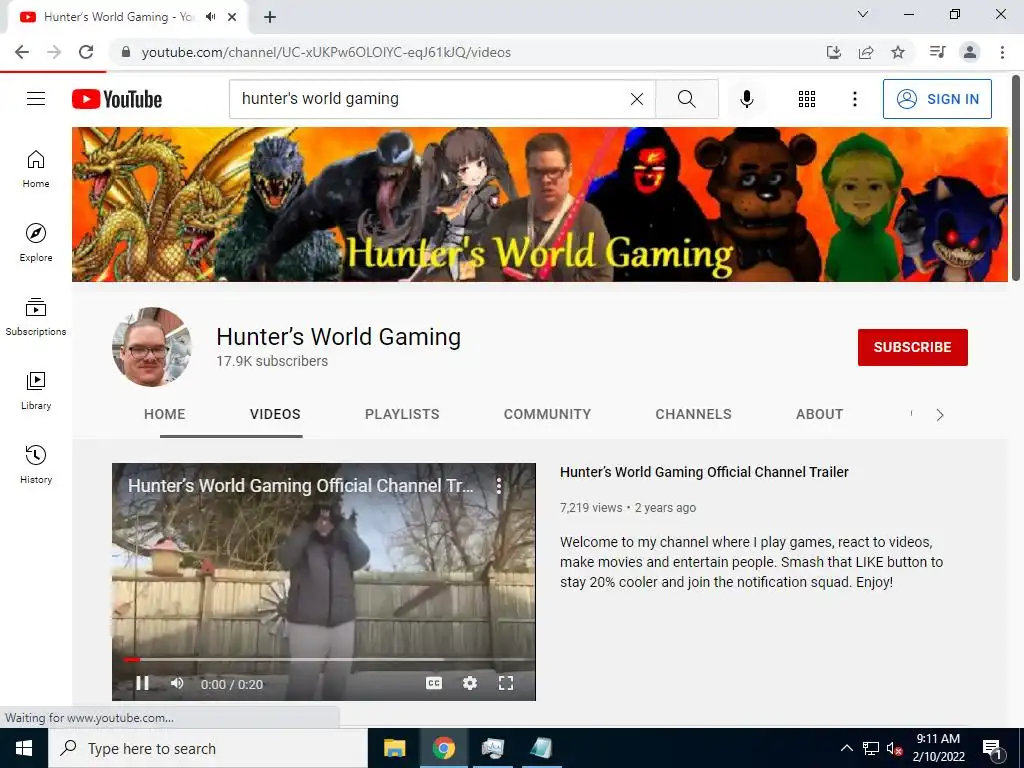Switch to the HOME channel tab
The width and height of the screenshot is (1024, 768).
coord(165,414)
